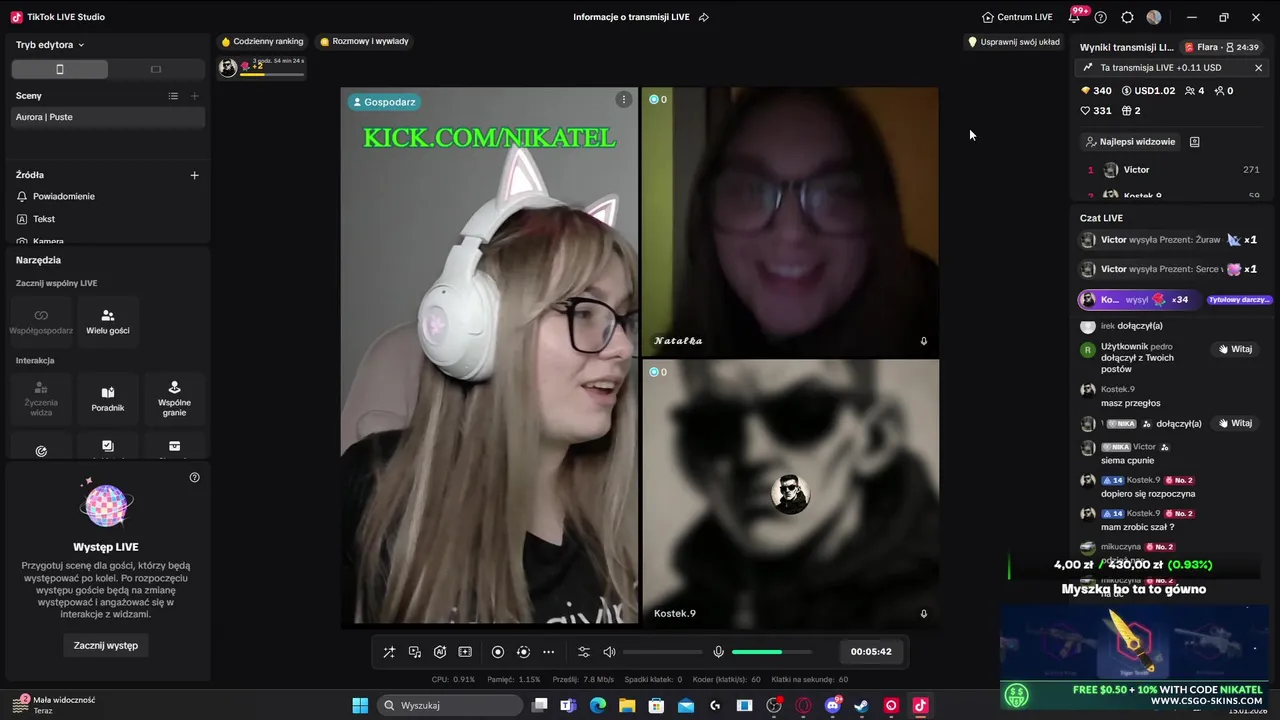Screen dimensions: 1280x720
Task: Open audio mixer settings sliders icon
Action: (584, 652)
